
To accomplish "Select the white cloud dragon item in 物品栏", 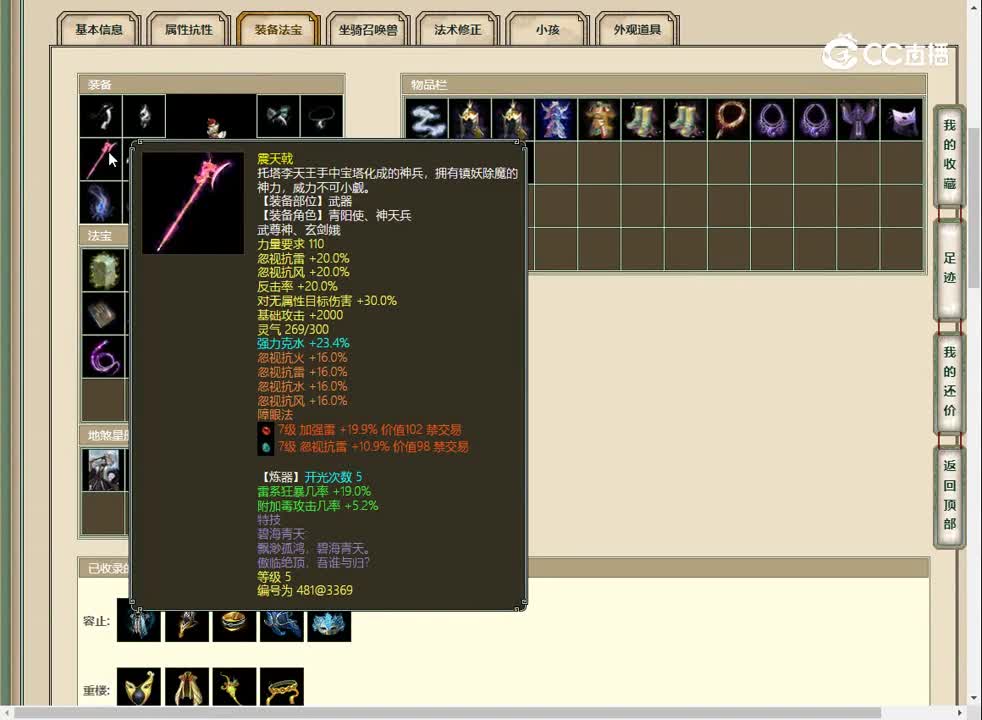I will click(427, 119).
